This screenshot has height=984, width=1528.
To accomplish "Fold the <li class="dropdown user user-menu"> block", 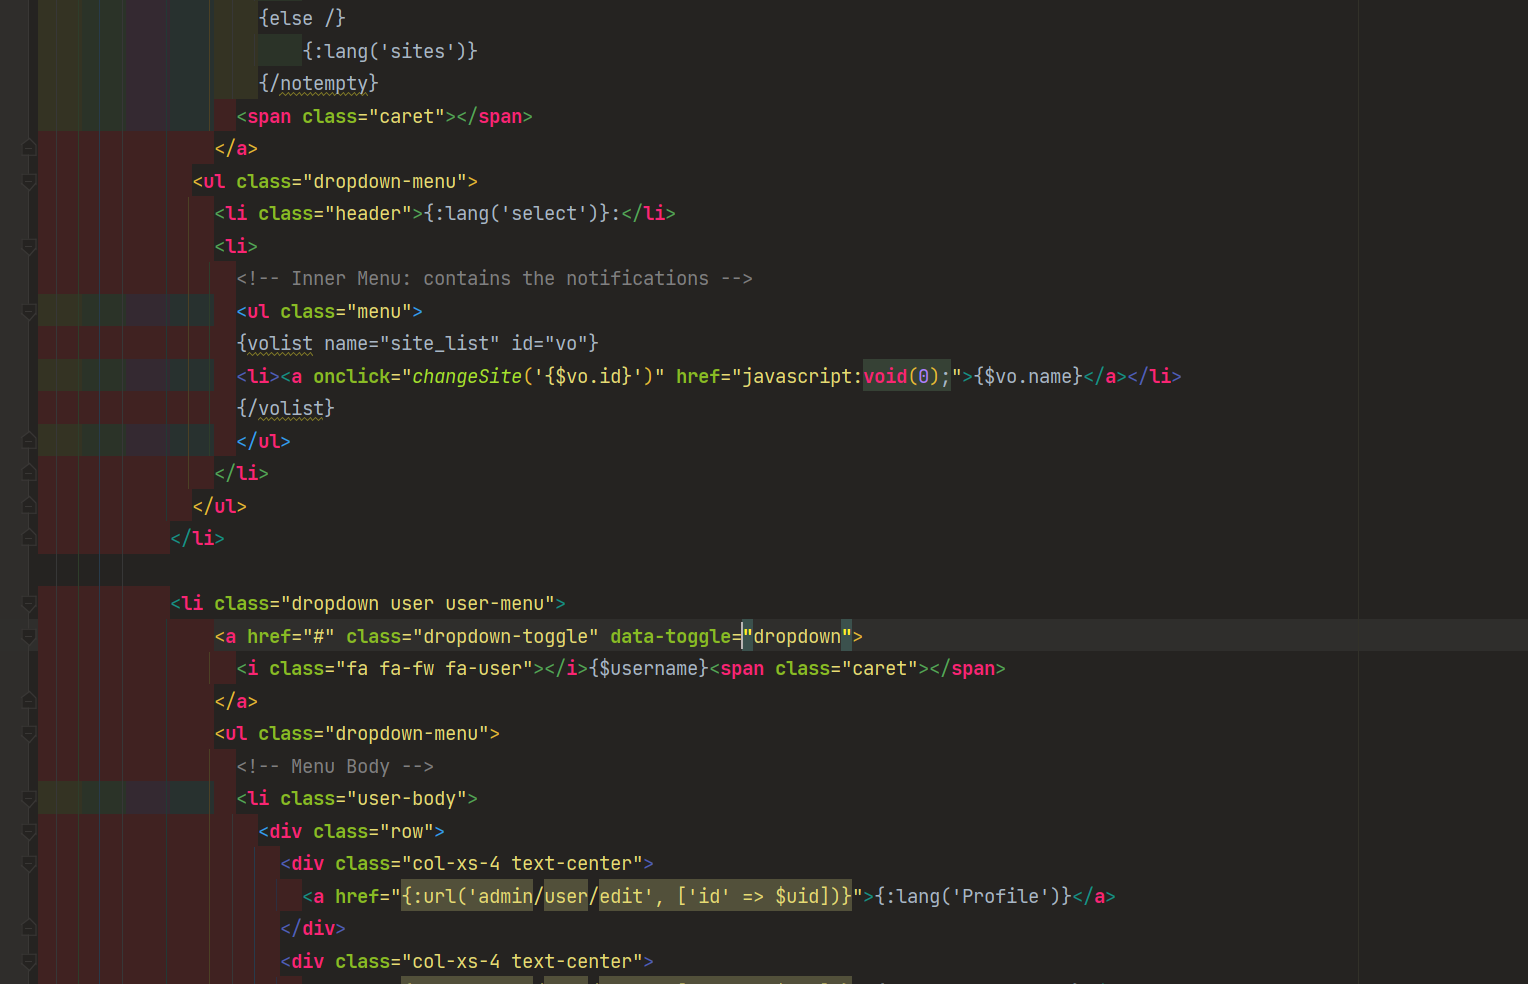I will pyautogui.click(x=29, y=604).
